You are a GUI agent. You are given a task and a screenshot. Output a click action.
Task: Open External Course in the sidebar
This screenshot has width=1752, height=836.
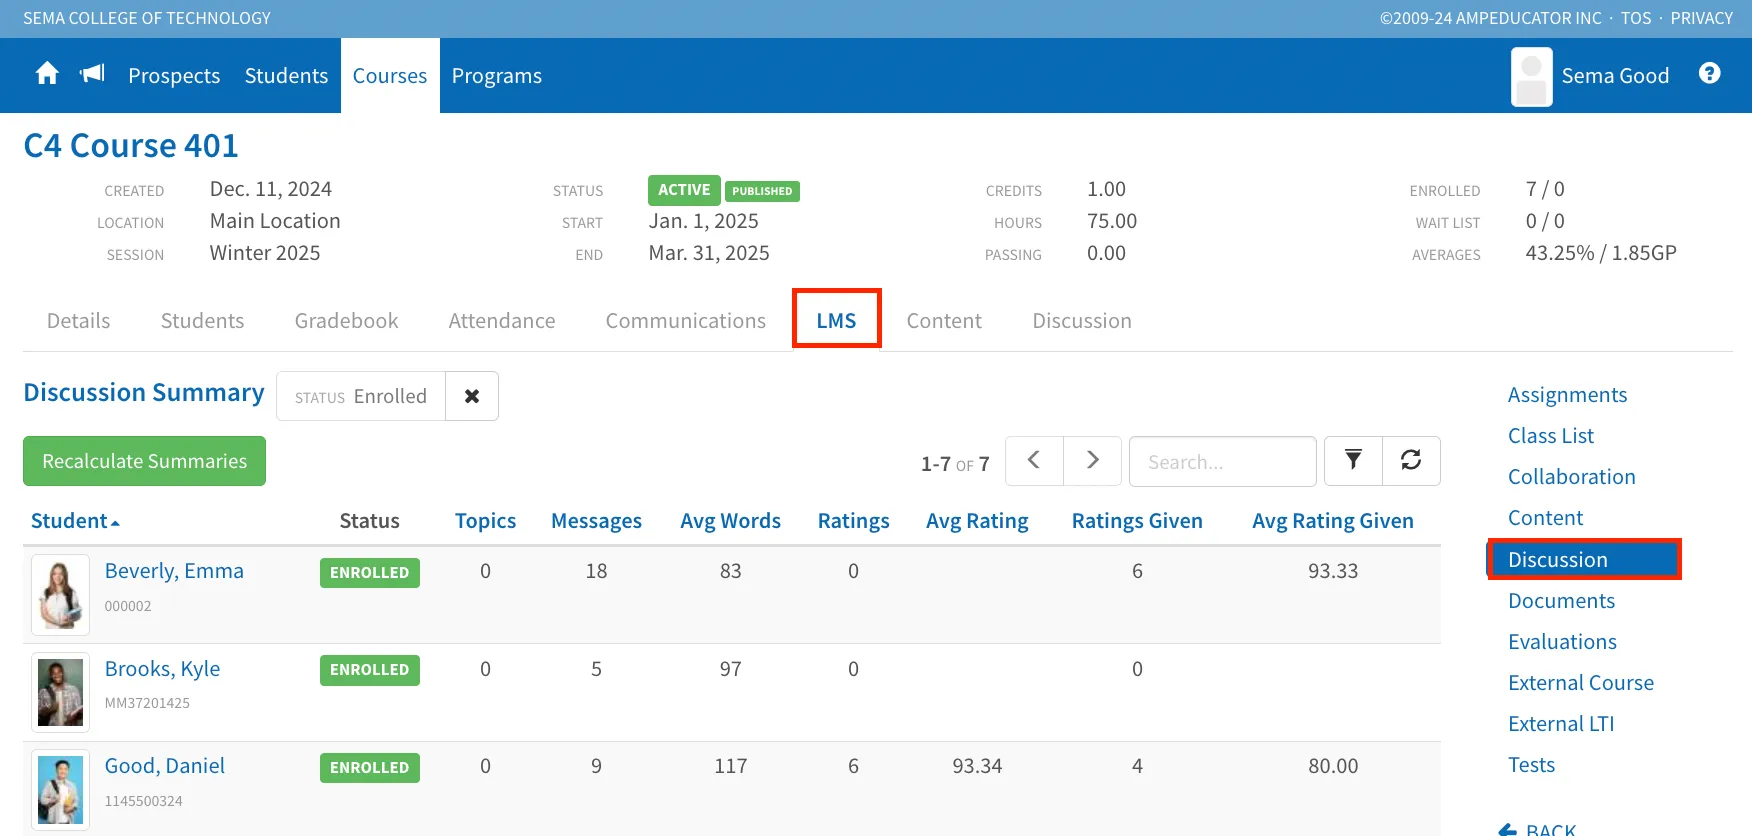tap(1581, 683)
